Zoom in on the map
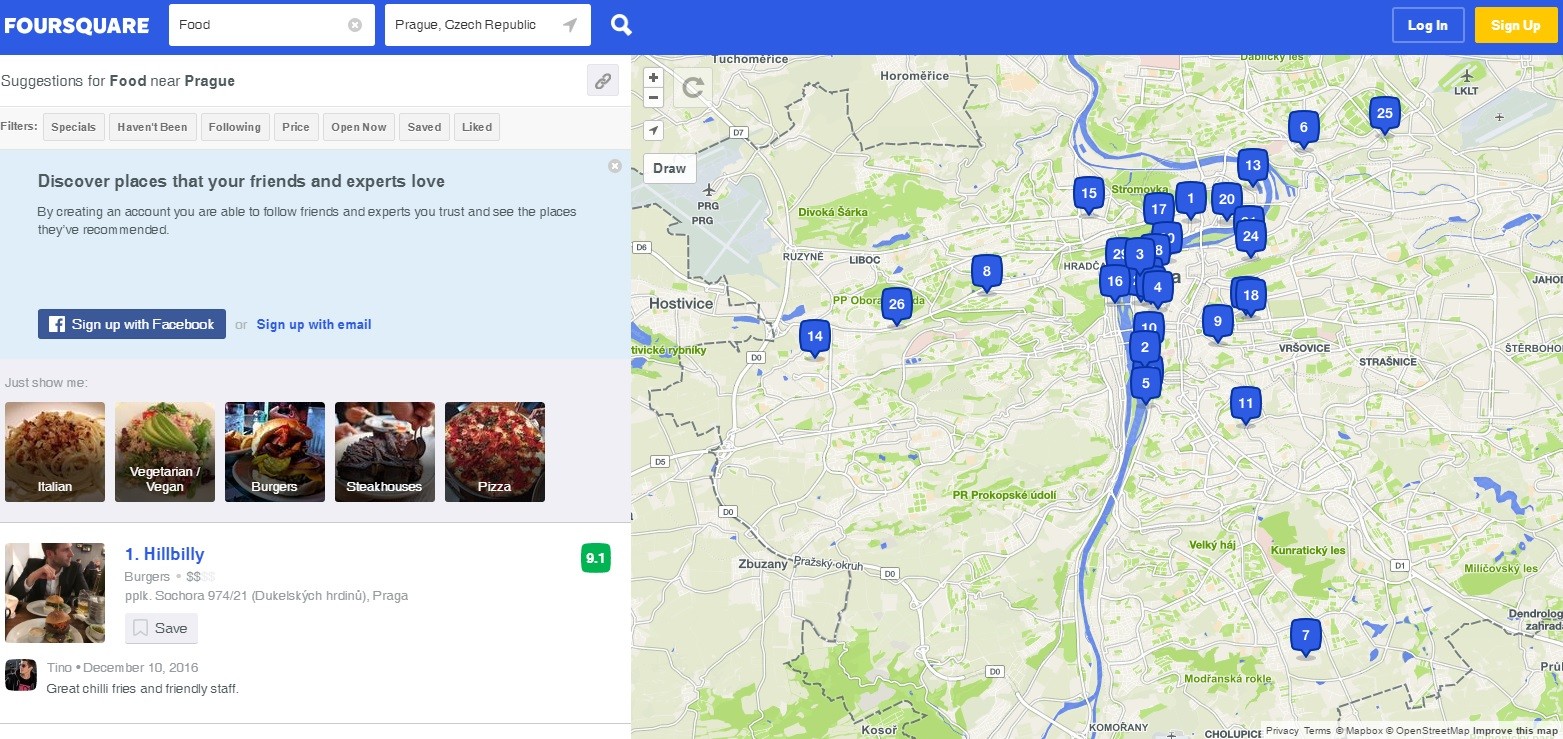 [654, 77]
